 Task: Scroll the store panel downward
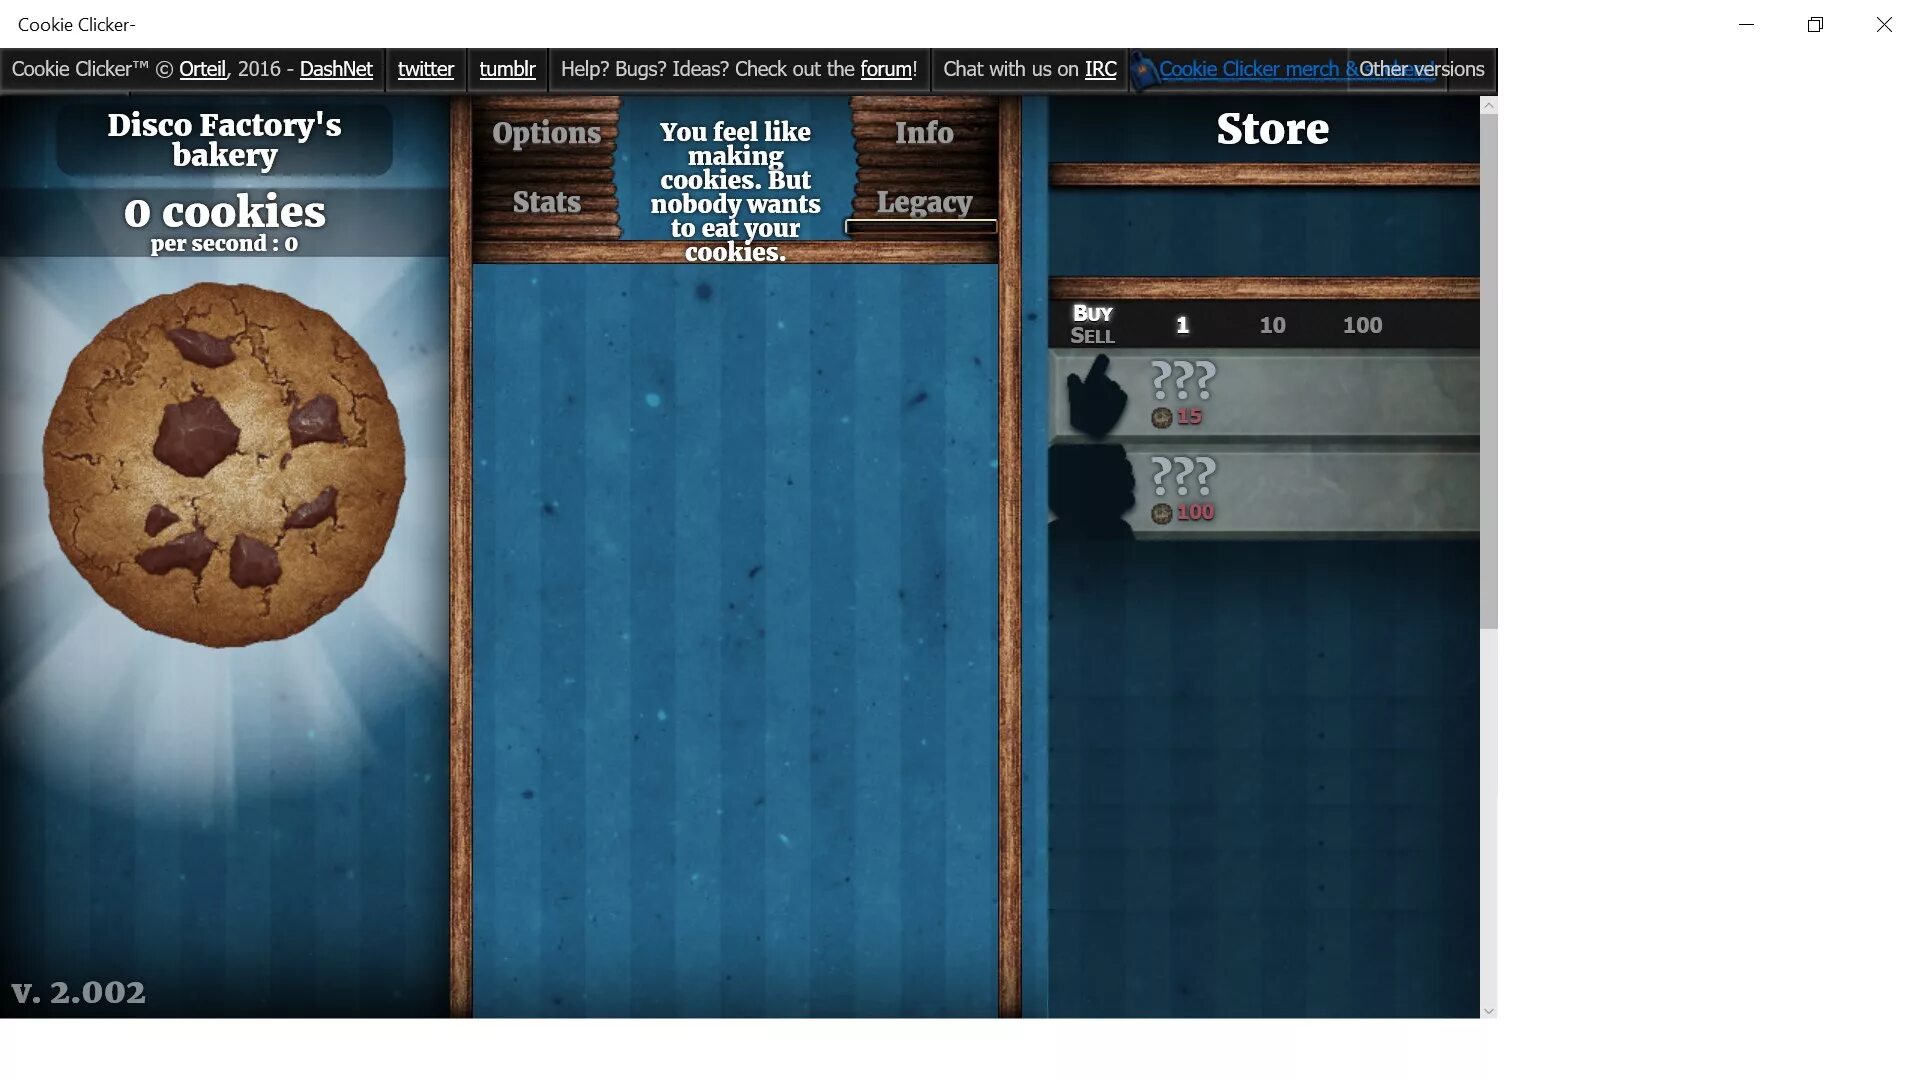click(x=1489, y=1010)
